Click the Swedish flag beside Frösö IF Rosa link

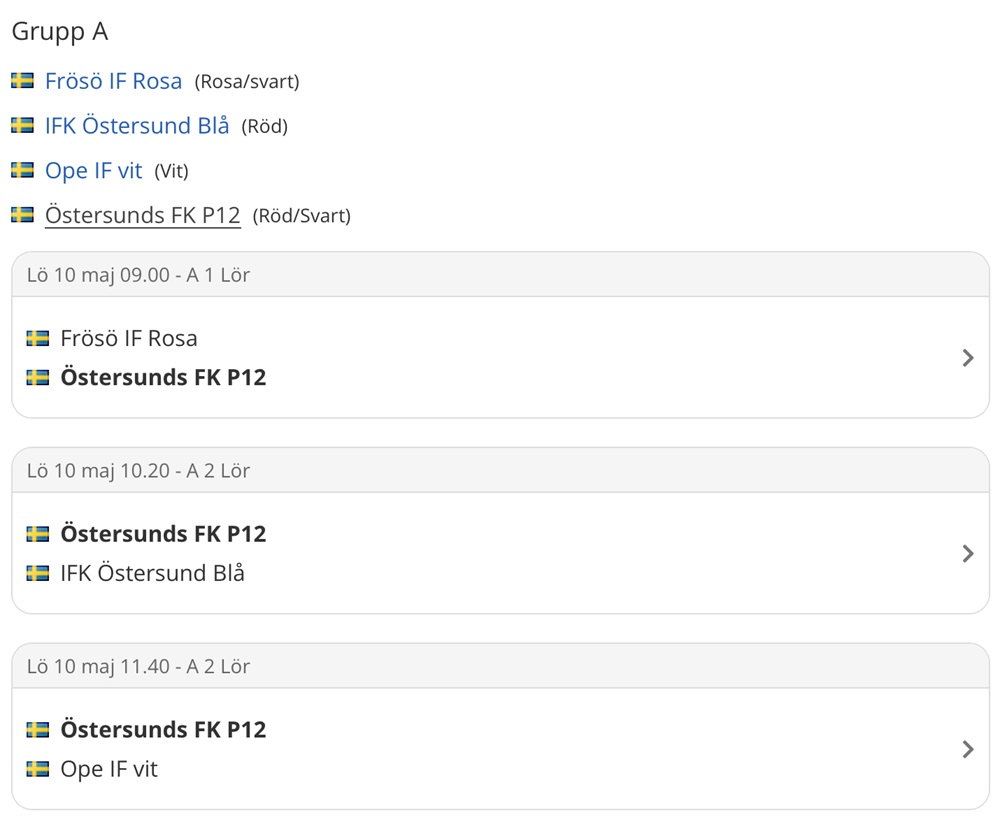click(x=22, y=80)
